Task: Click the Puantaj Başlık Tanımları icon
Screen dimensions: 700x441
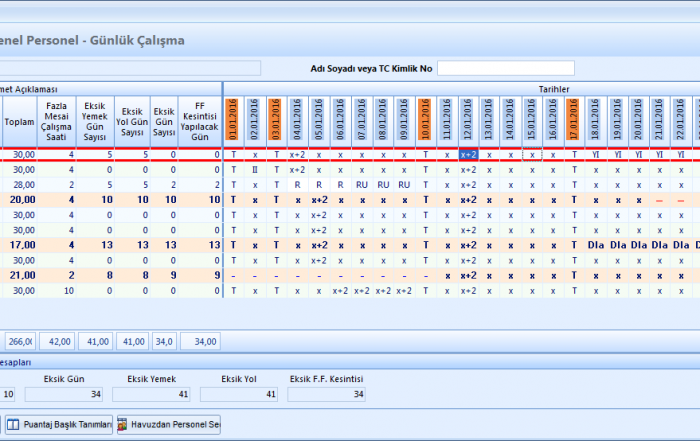Action: [x=13, y=424]
